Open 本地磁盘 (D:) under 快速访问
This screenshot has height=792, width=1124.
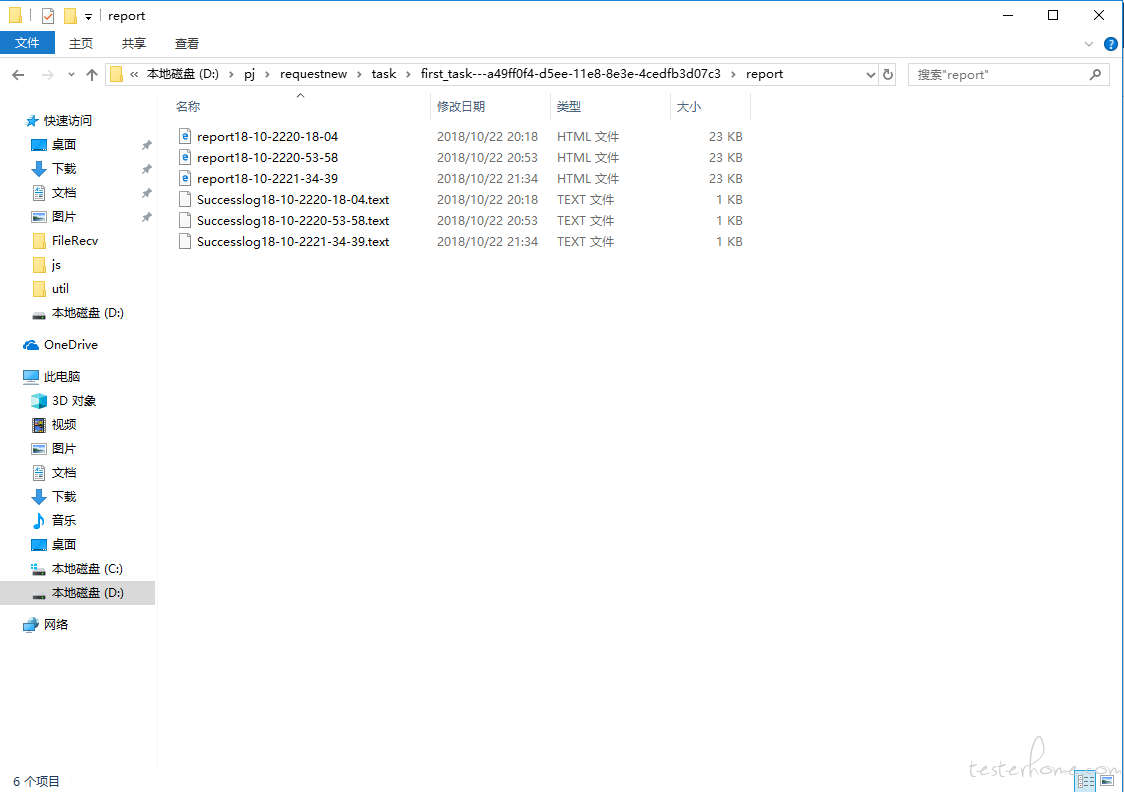pyautogui.click(x=87, y=313)
